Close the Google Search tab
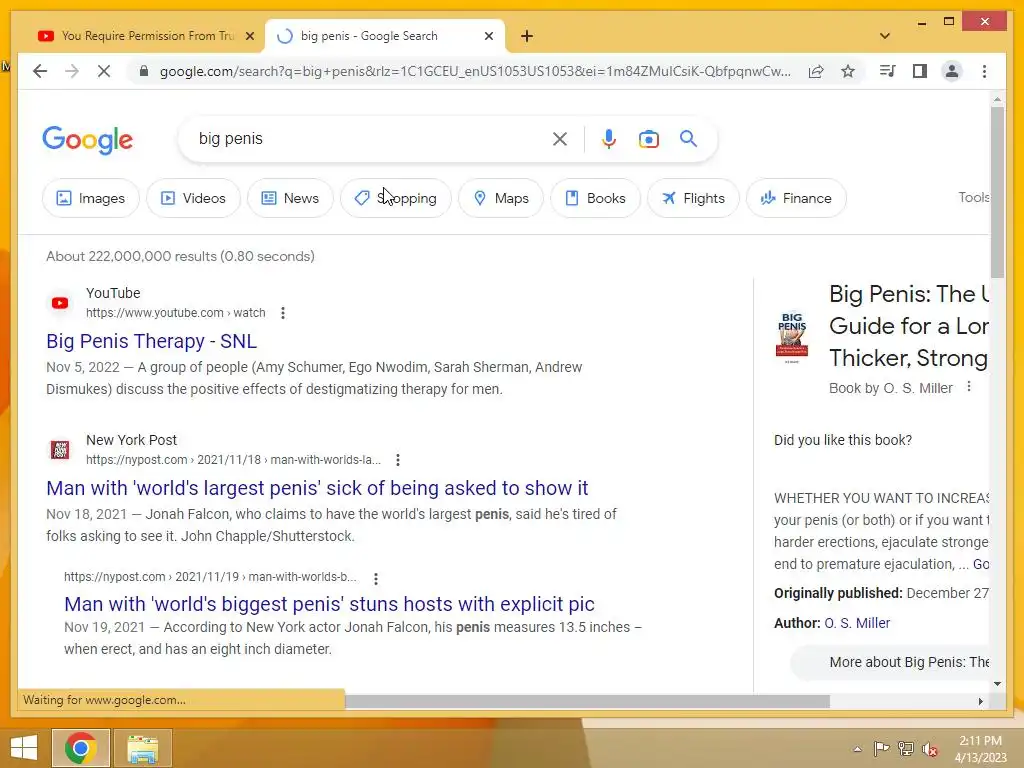This screenshot has width=1024, height=768. coord(488,36)
